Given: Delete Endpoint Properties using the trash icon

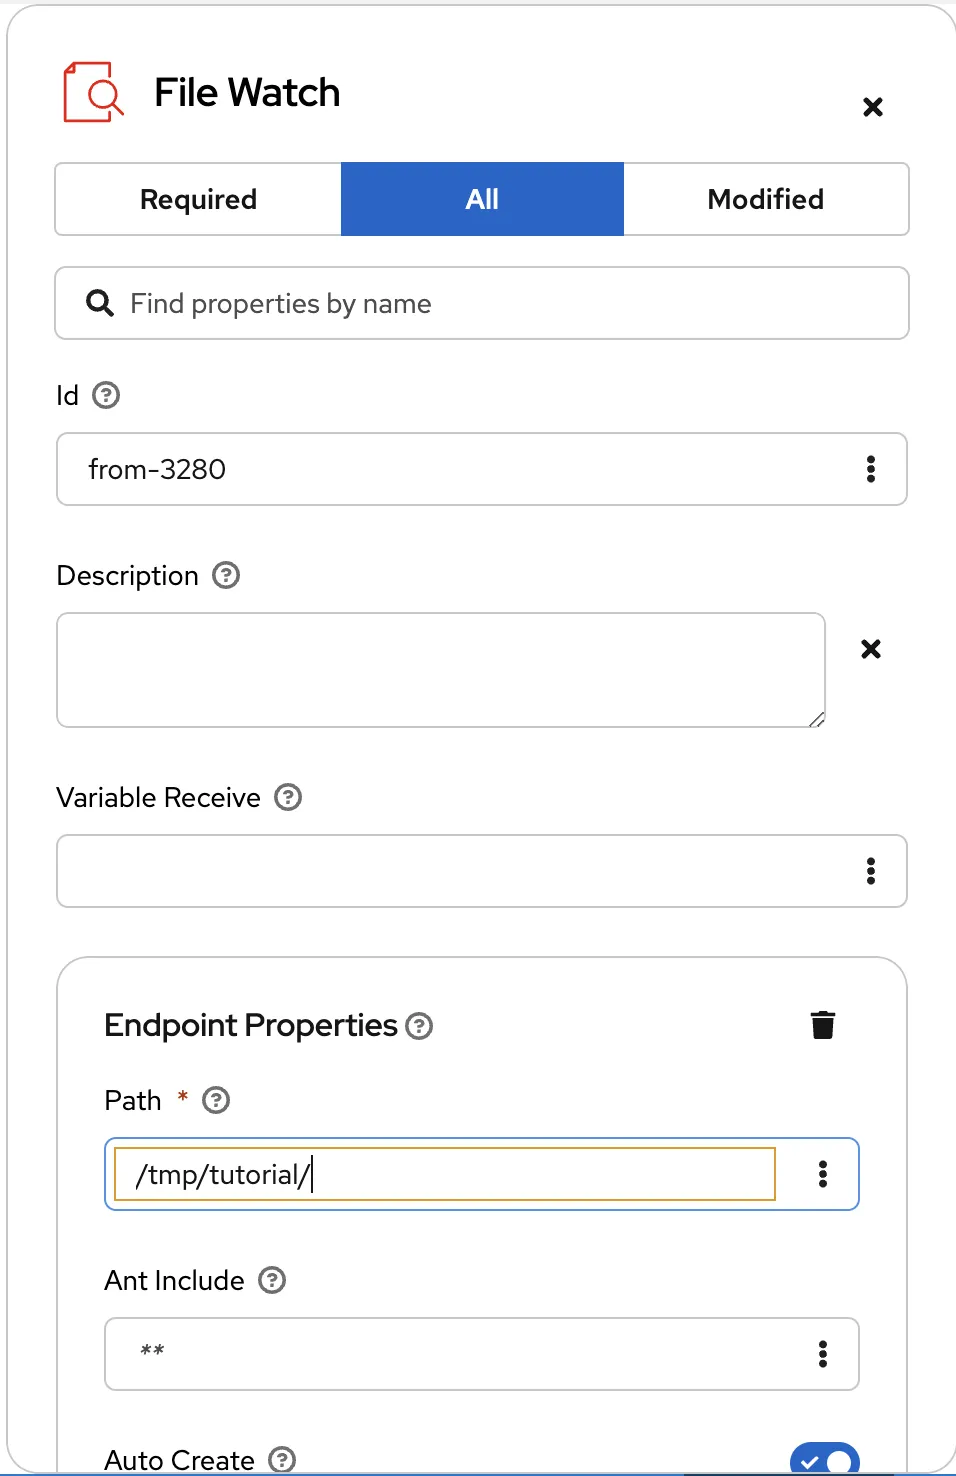Looking at the screenshot, I should pos(822,1024).
